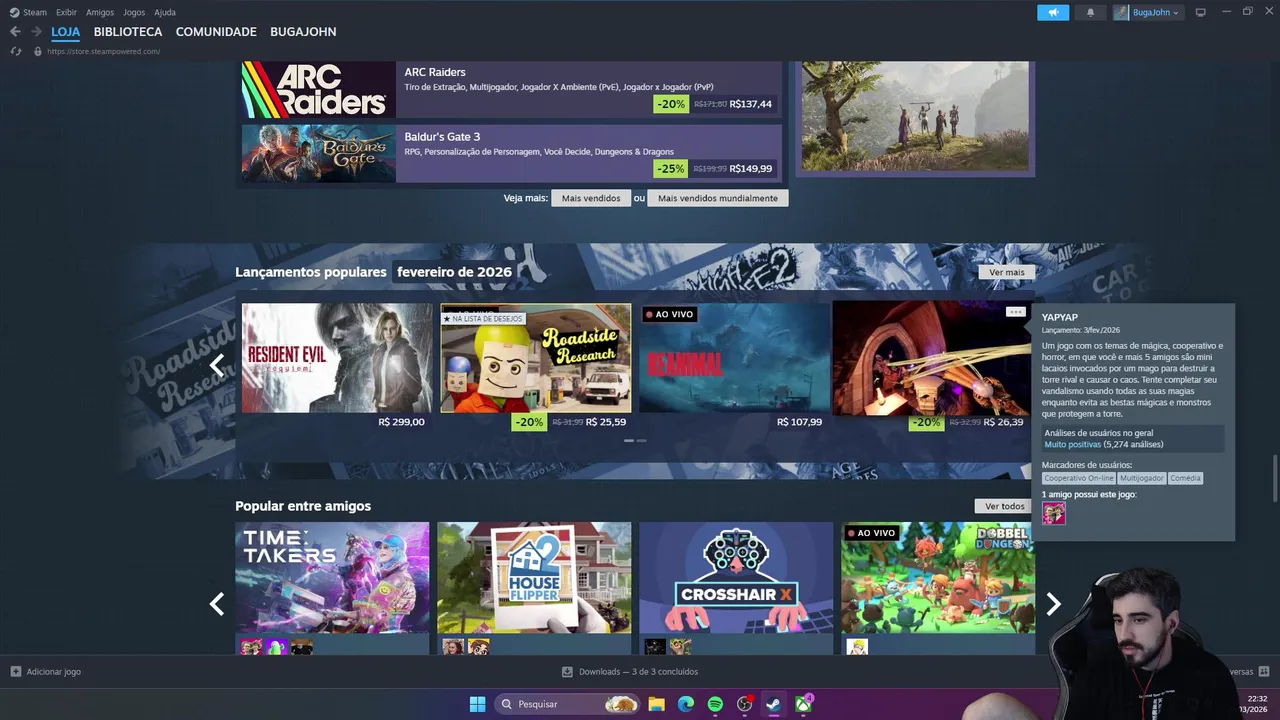1280x720 pixels.
Task: Open the Reanimal live capsule
Action: click(734, 357)
